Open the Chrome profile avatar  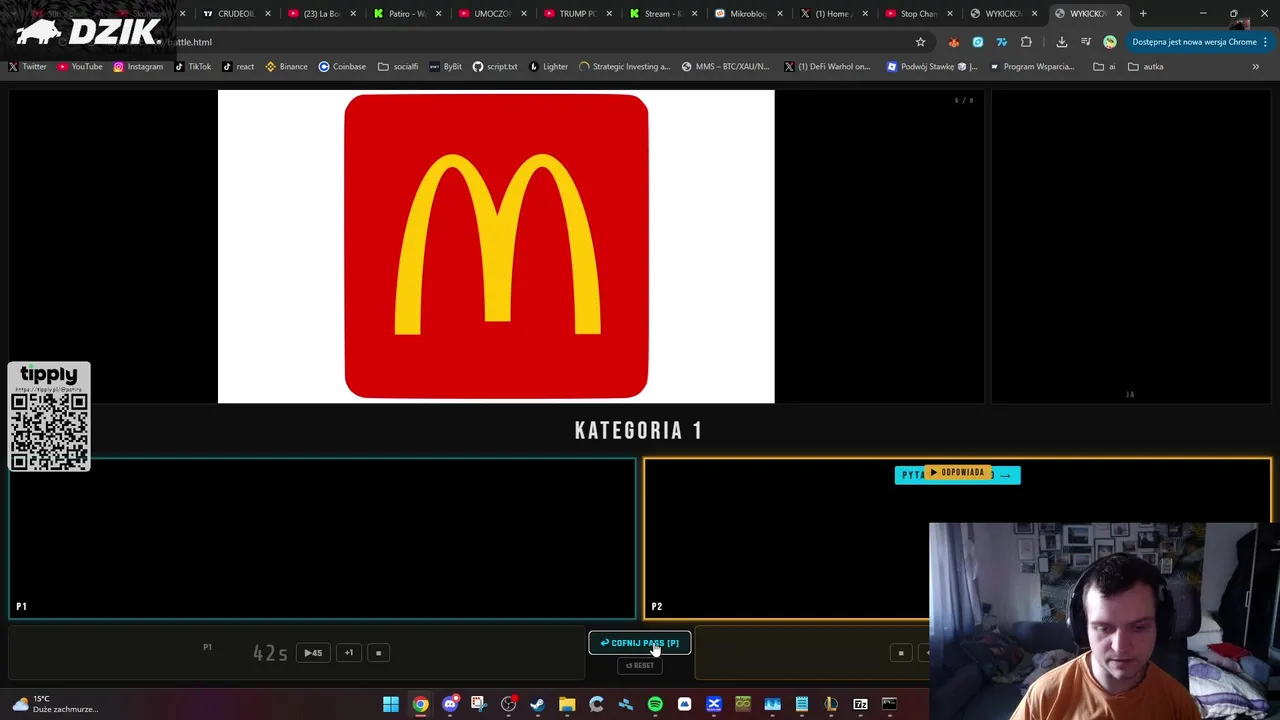(x=1110, y=42)
